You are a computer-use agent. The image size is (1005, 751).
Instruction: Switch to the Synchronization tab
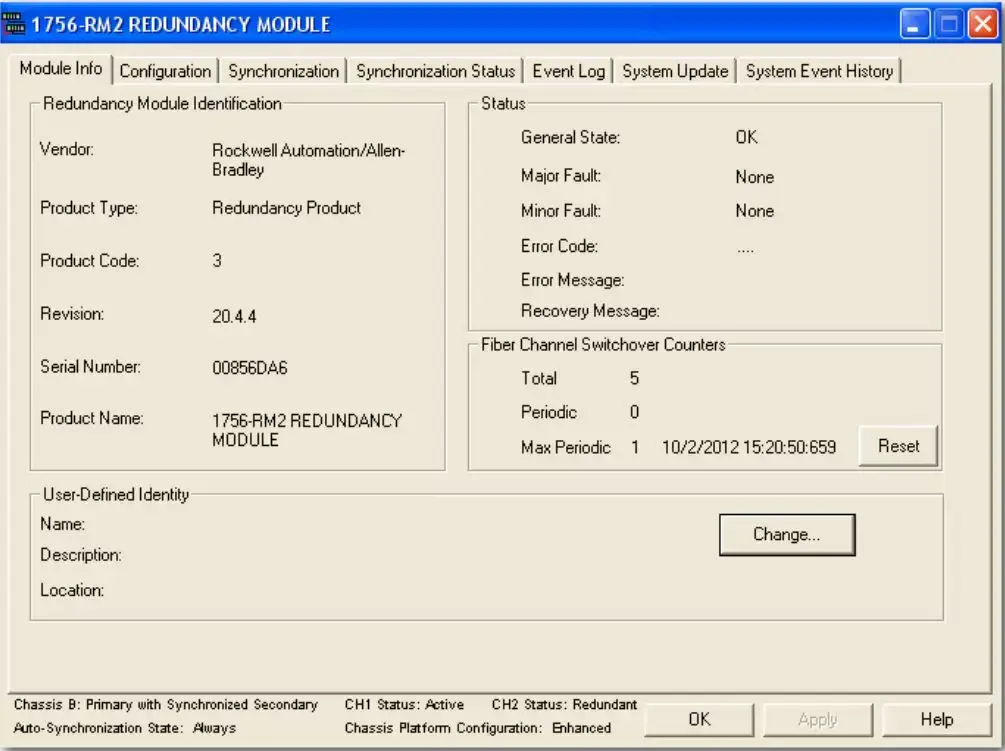283,71
